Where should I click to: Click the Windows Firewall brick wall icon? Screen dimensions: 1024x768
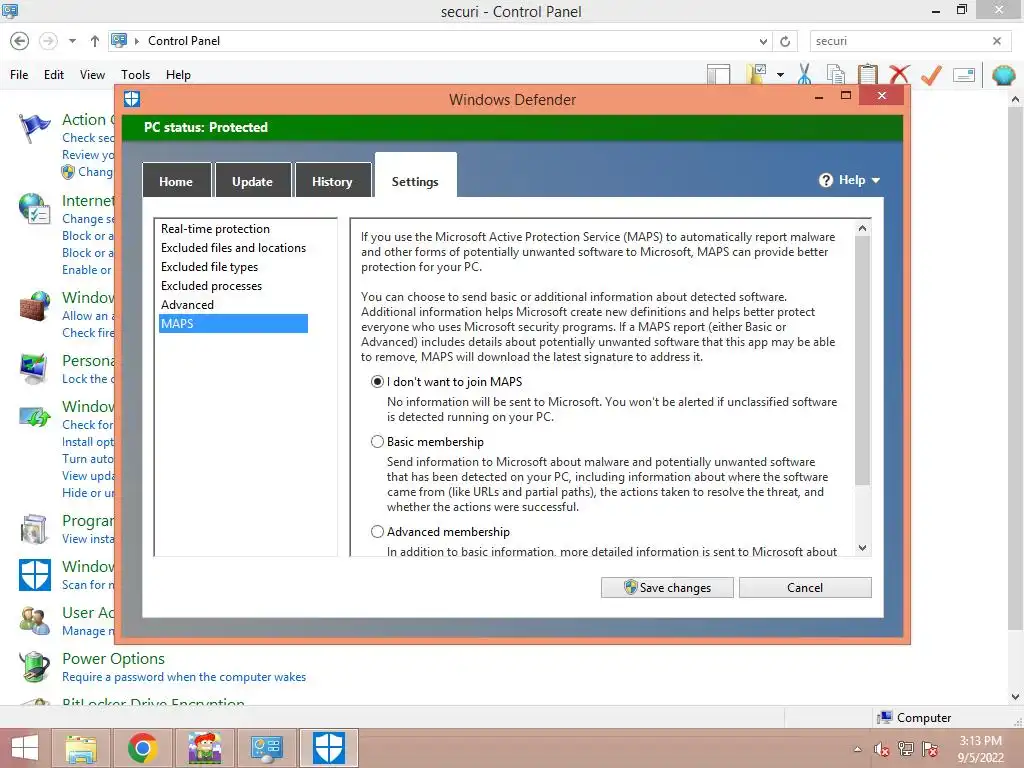tap(35, 306)
